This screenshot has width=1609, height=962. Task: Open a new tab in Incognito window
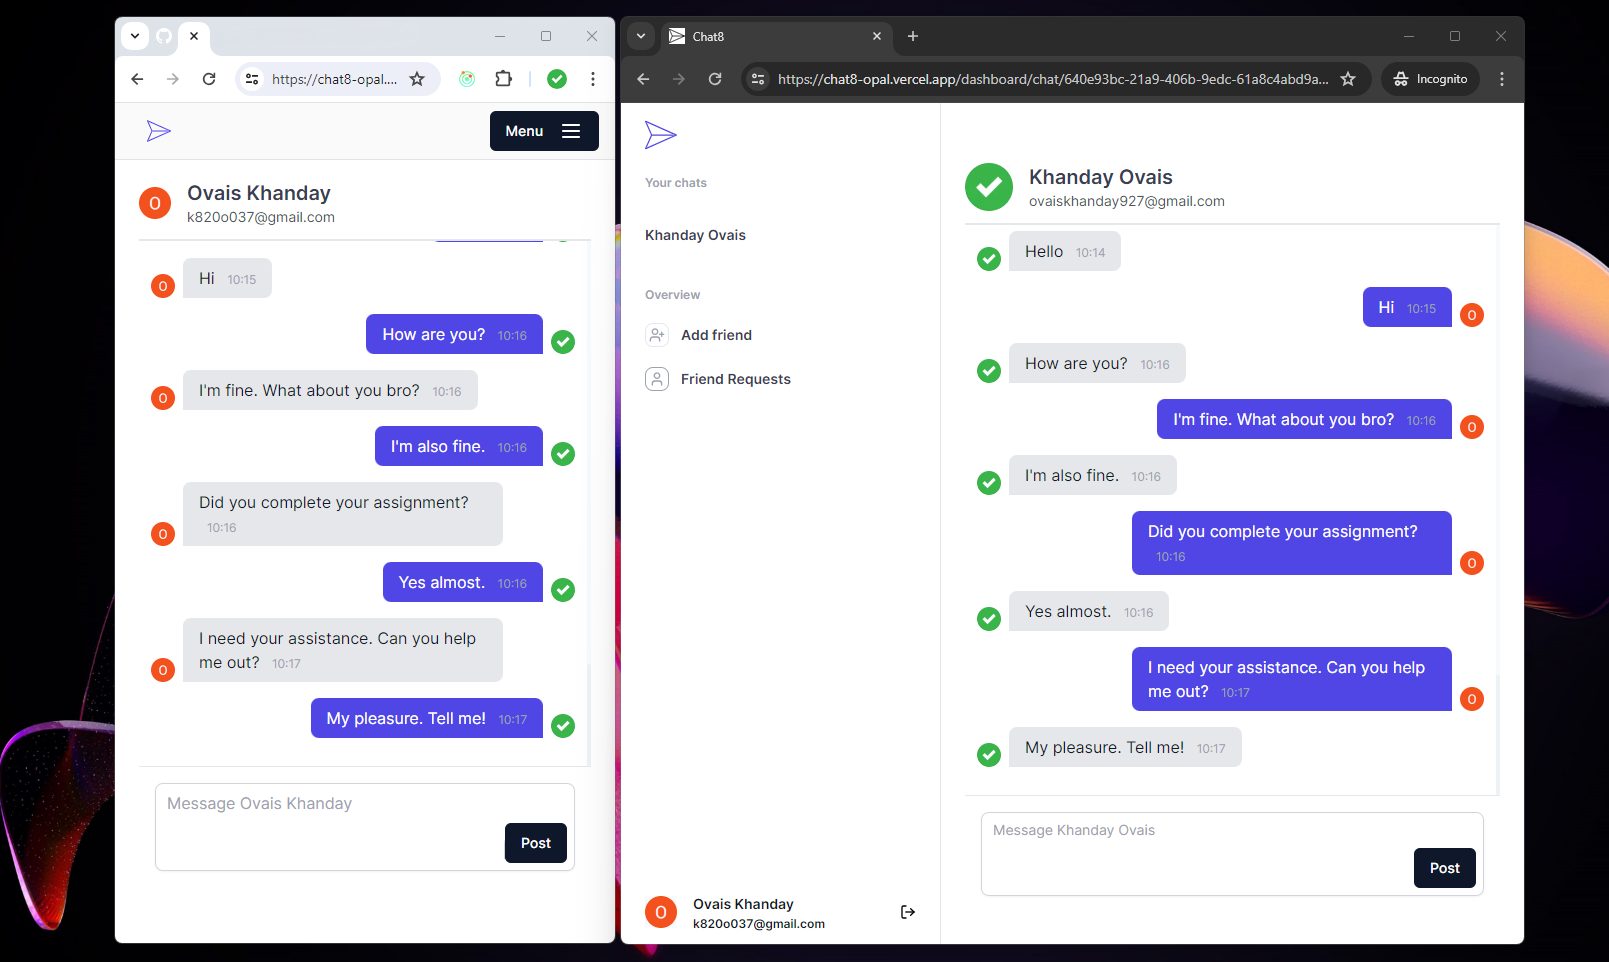(913, 36)
